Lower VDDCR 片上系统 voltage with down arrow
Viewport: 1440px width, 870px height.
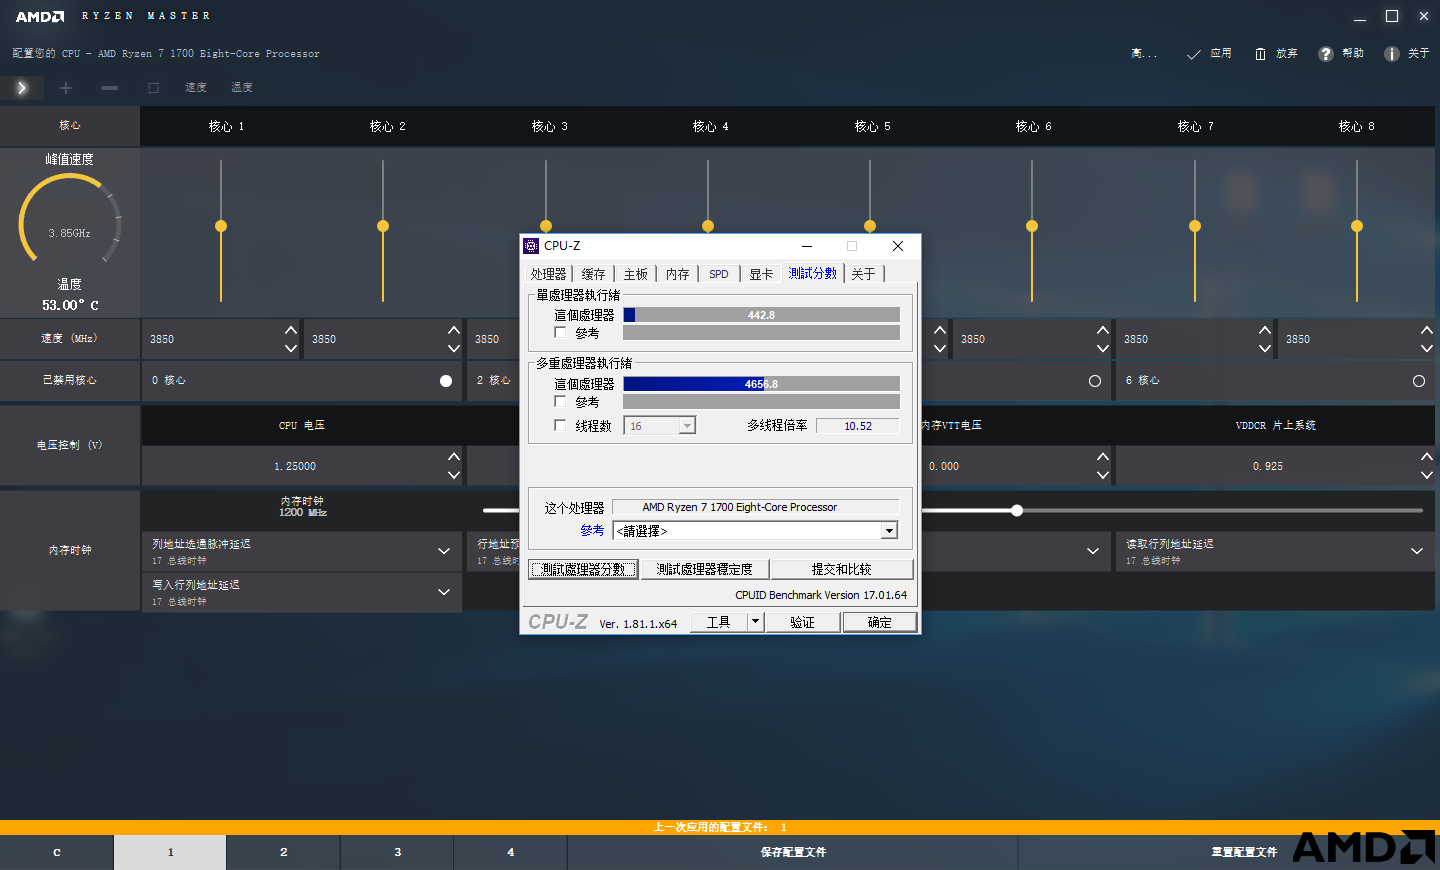pos(1427,475)
